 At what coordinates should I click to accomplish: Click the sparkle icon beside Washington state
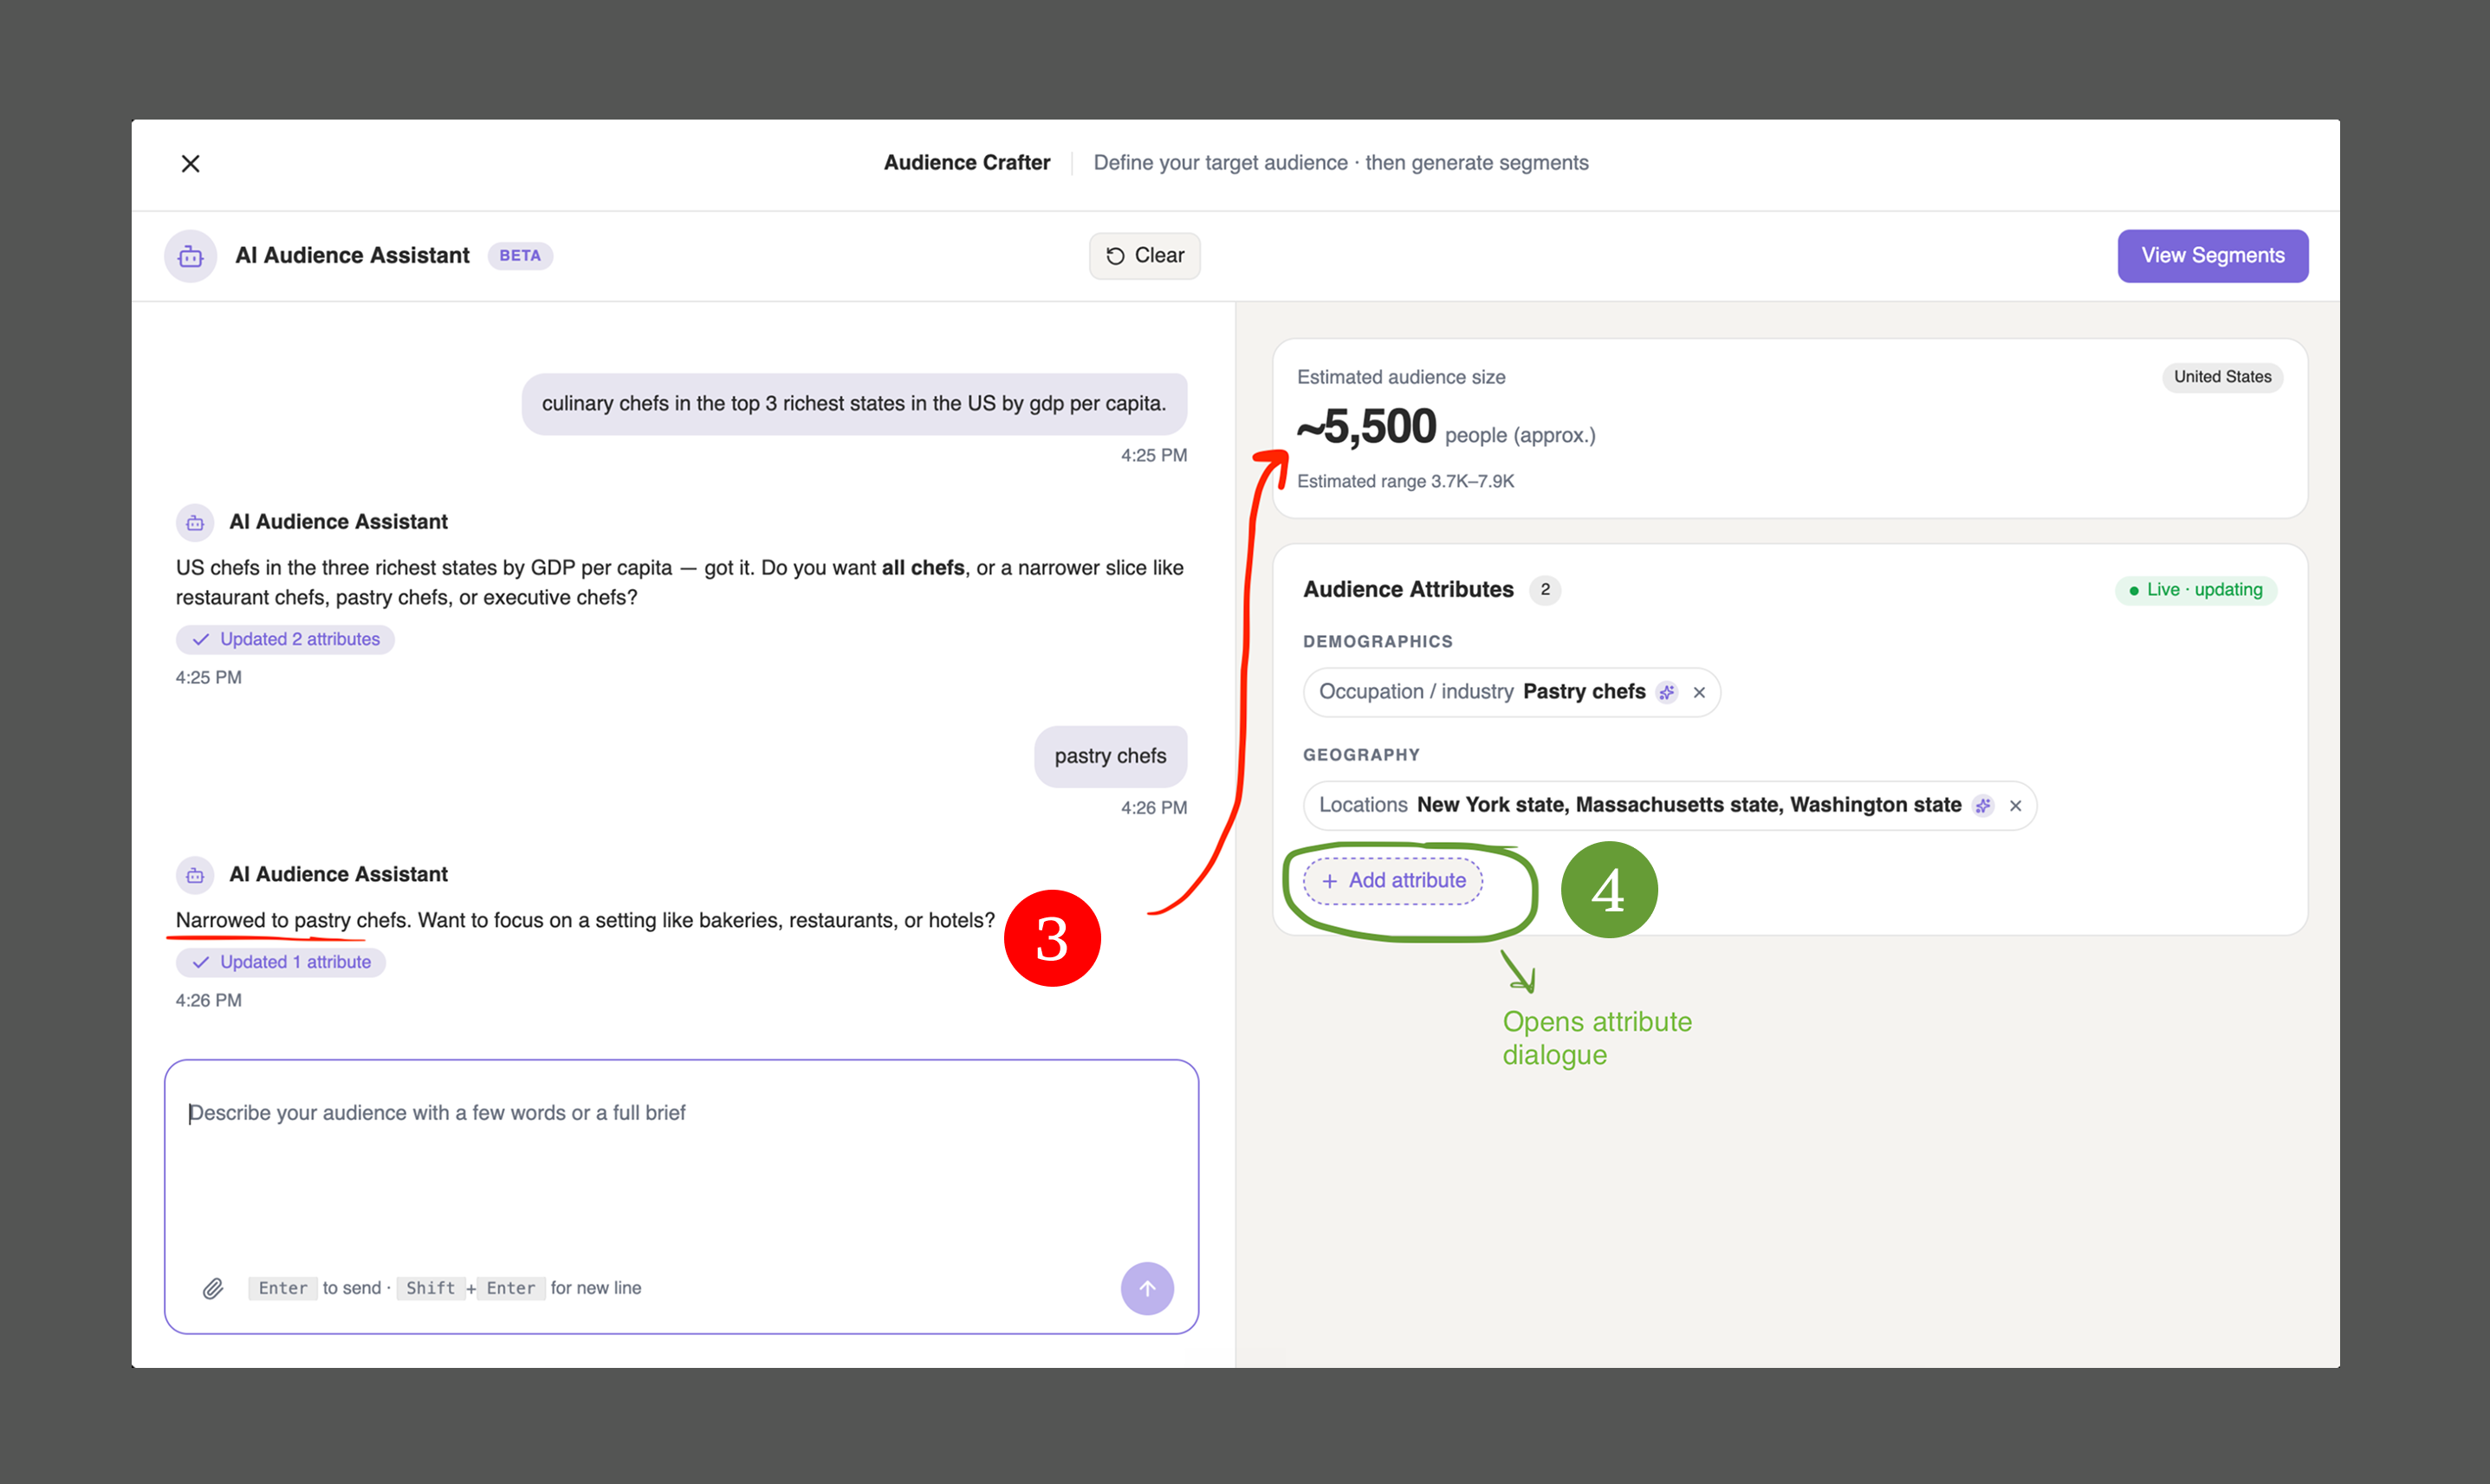pyautogui.click(x=1983, y=806)
